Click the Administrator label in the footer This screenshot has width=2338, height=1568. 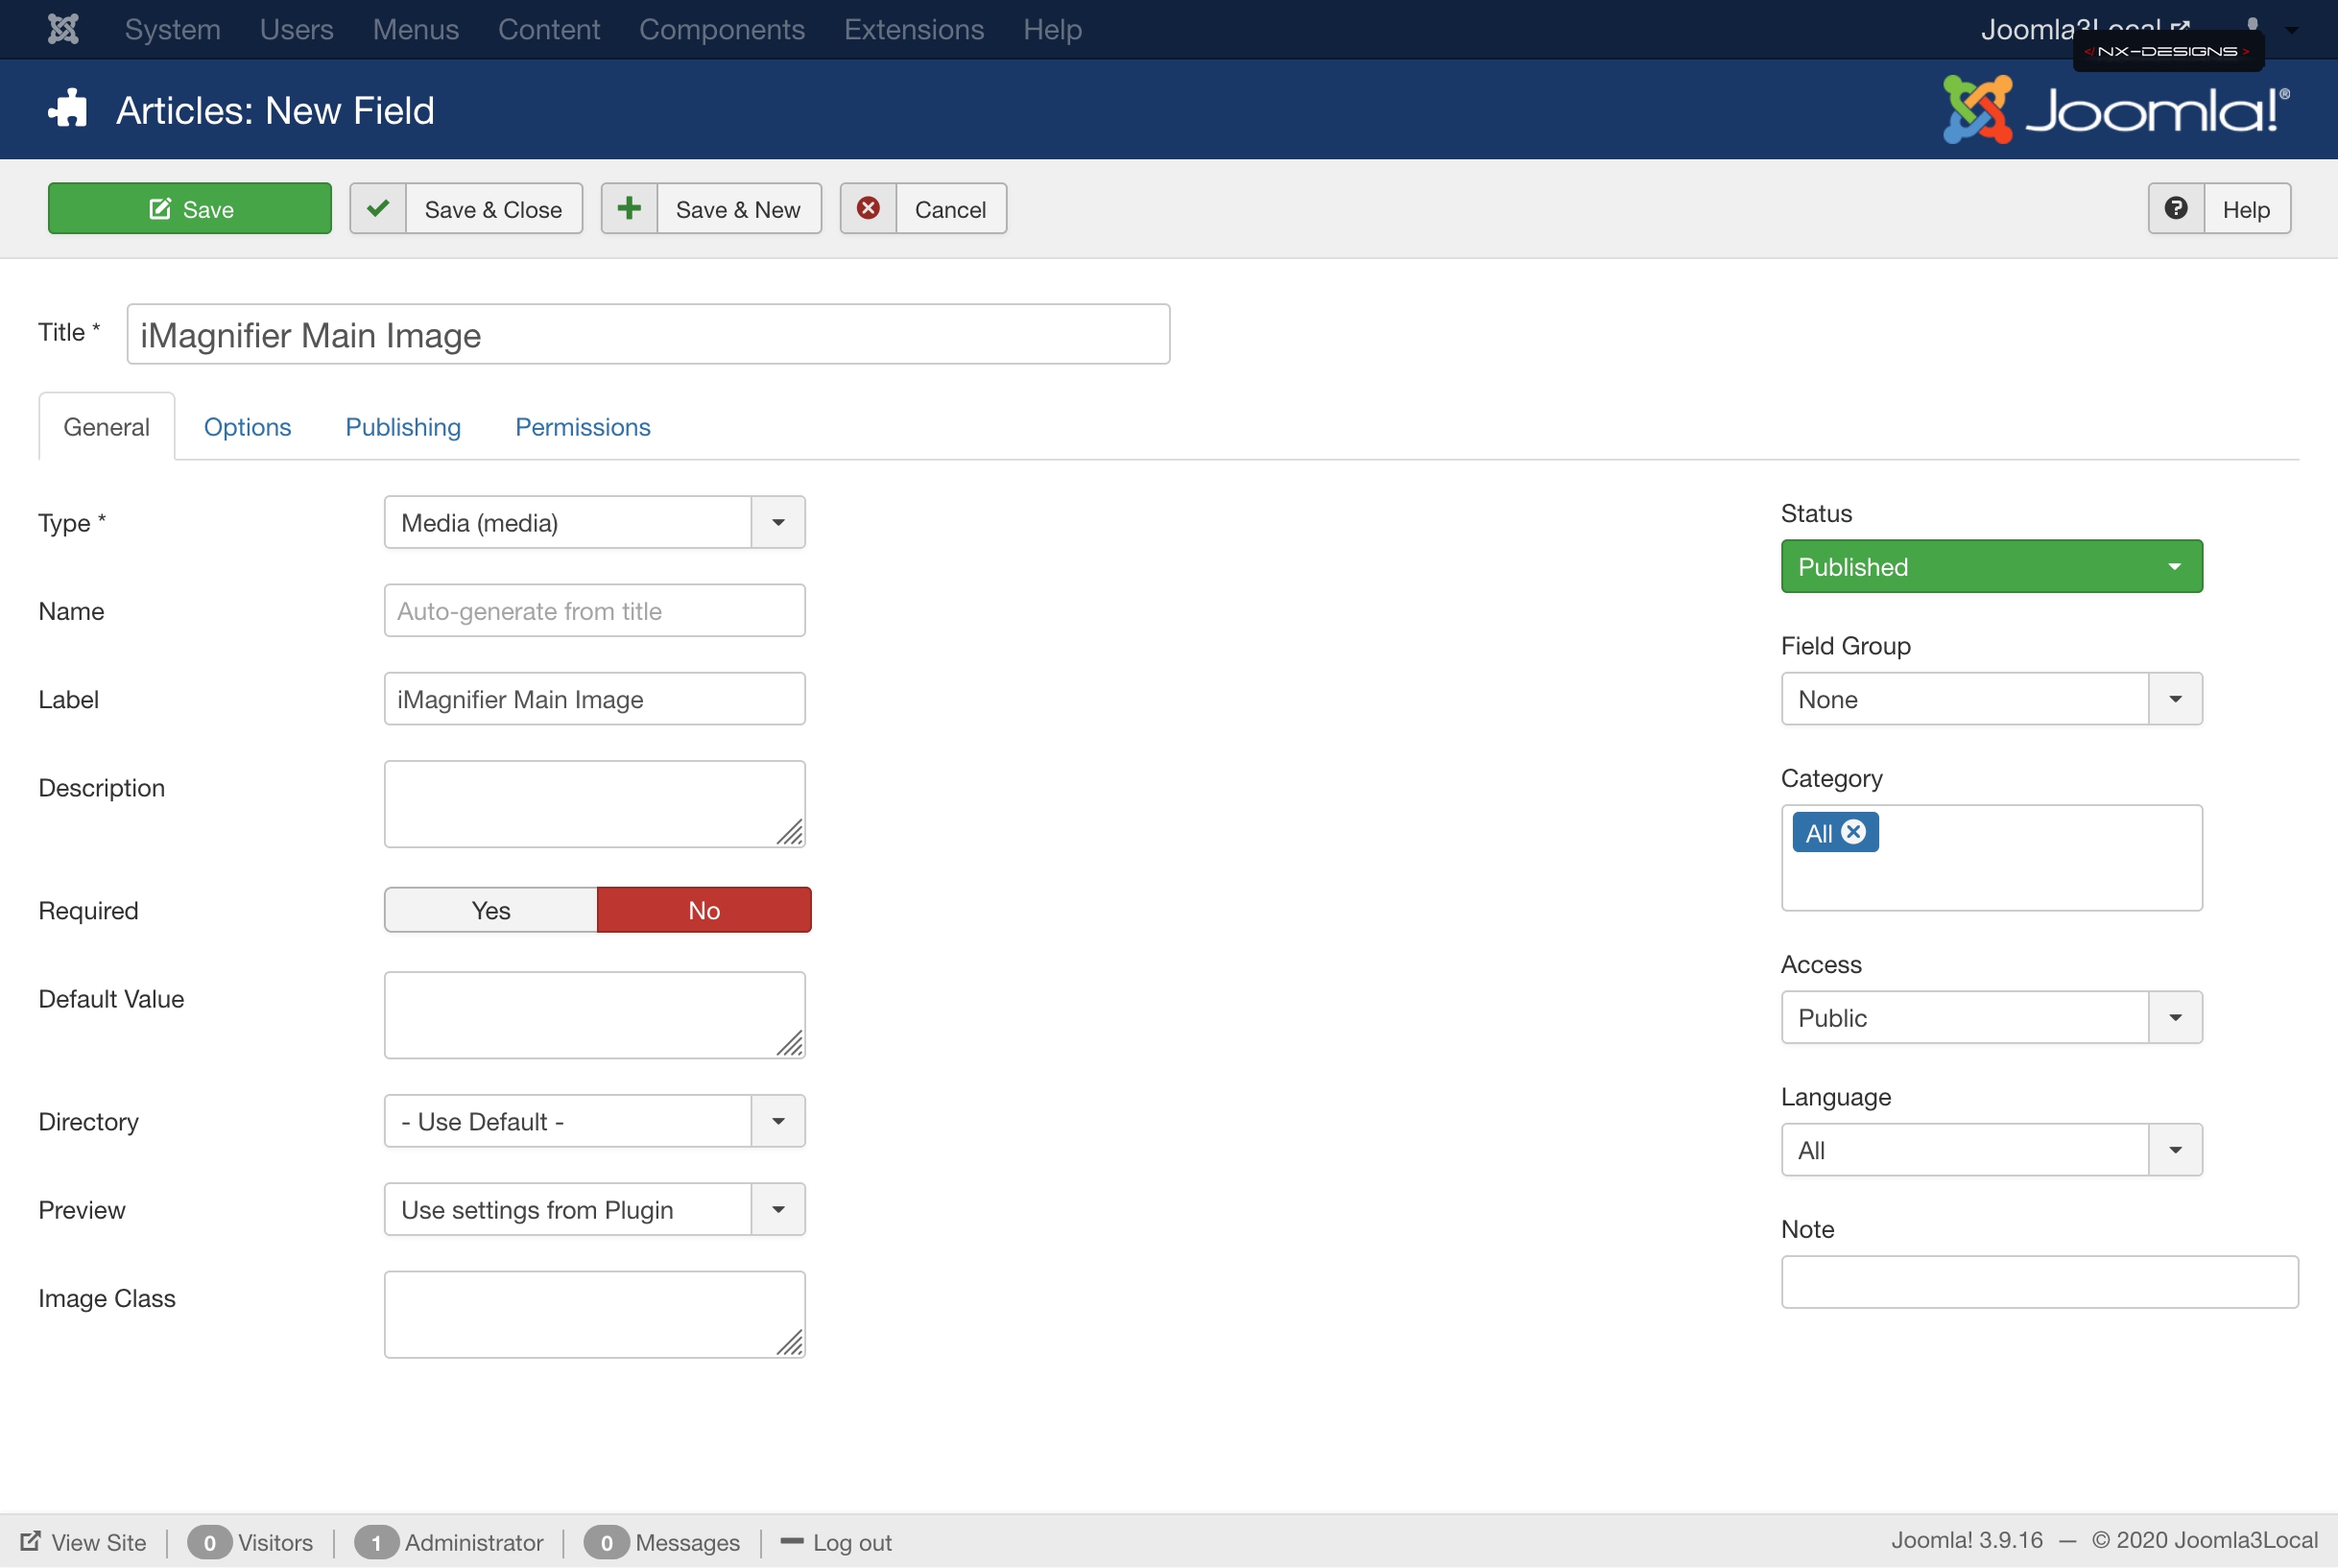[474, 1542]
